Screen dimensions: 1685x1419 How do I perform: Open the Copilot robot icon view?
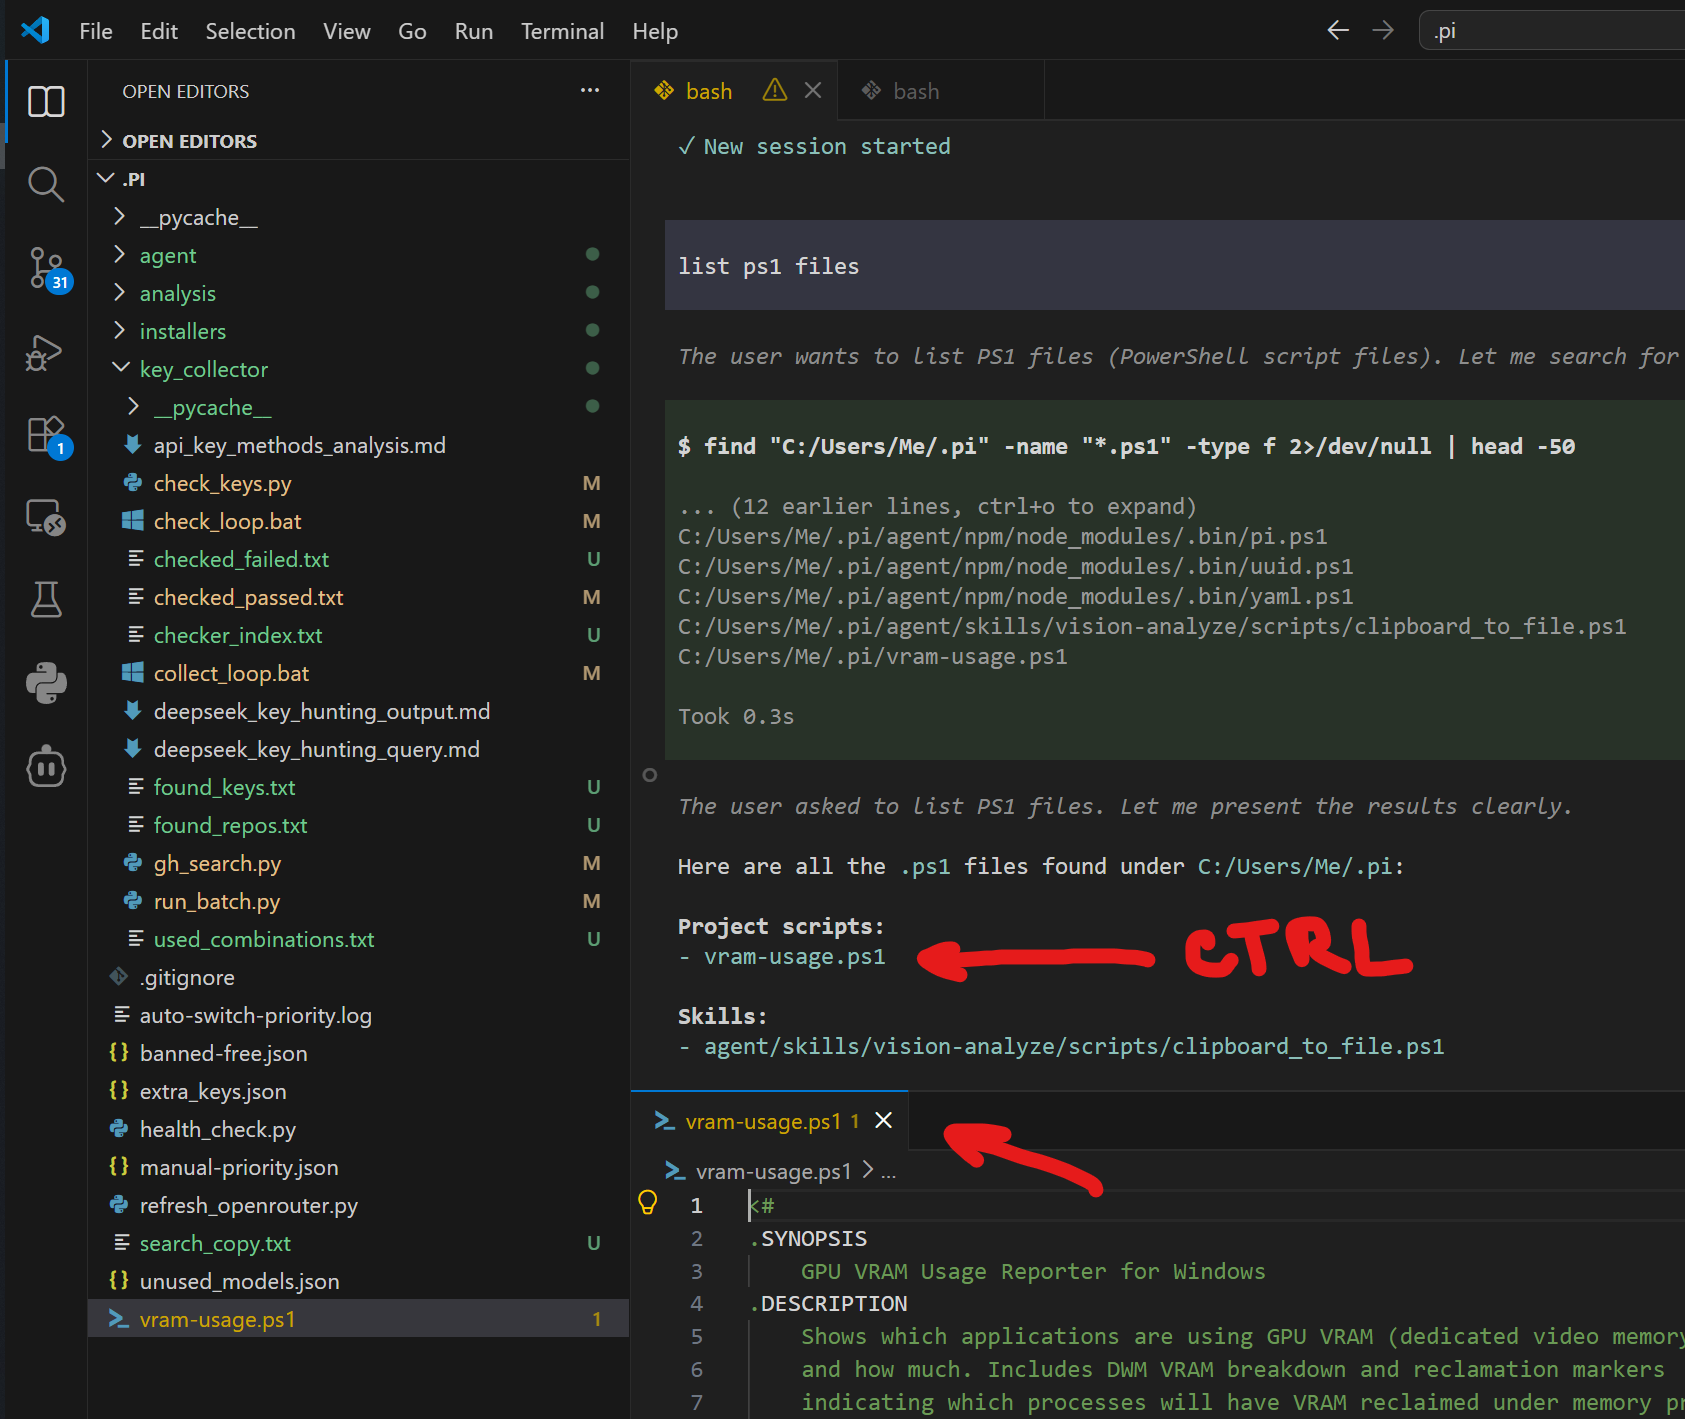pyautogui.click(x=46, y=767)
